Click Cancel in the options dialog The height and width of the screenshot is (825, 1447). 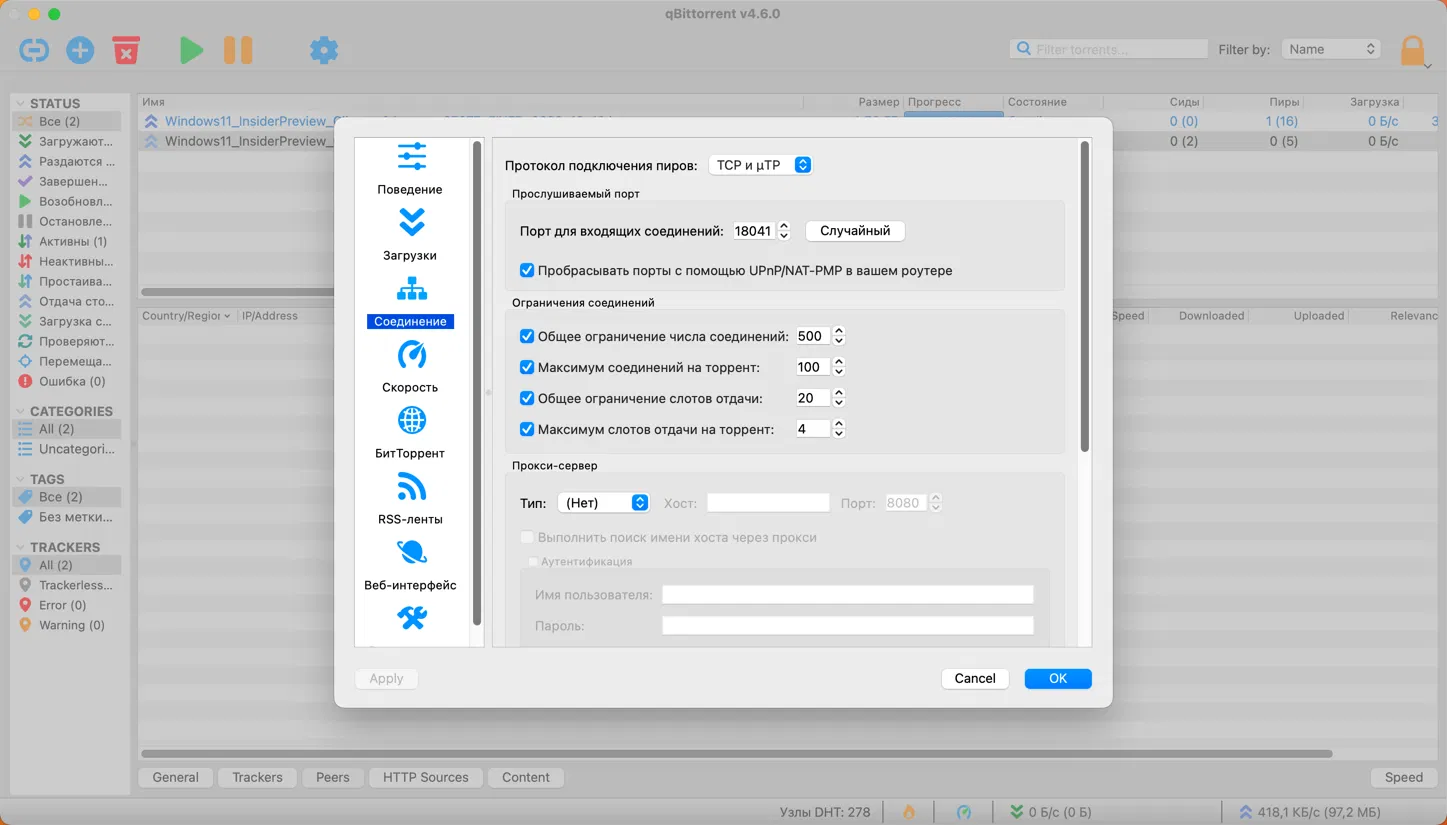click(975, 678)
